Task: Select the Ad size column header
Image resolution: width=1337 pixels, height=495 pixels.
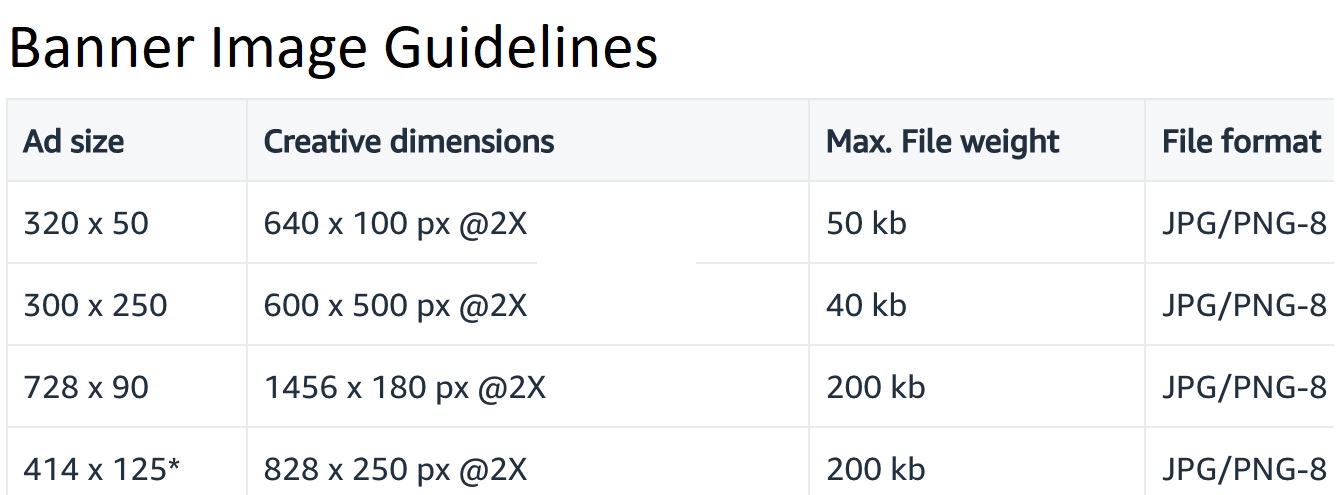Action: [x=73, y=141]
